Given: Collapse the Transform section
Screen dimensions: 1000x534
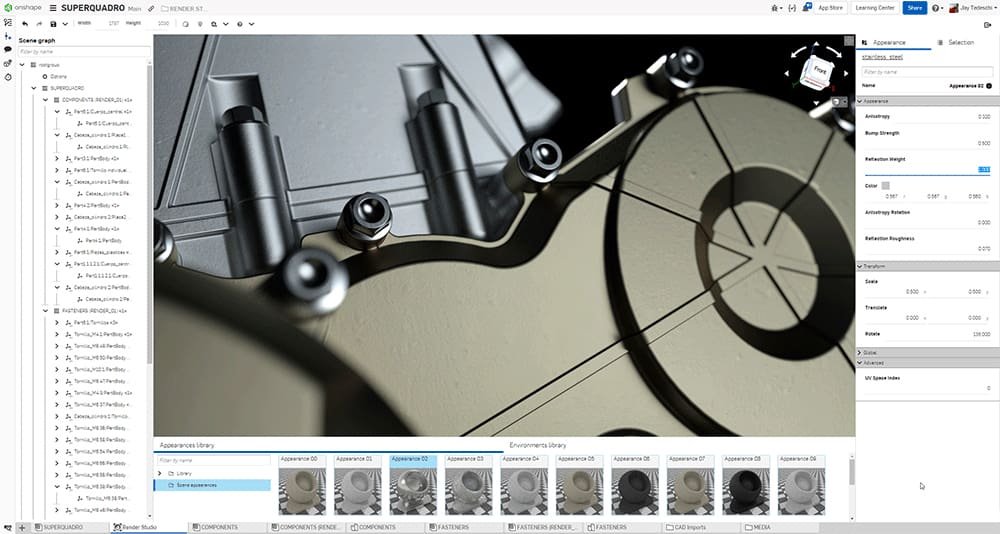Looking at the screenshot, I should click(860, 266).
